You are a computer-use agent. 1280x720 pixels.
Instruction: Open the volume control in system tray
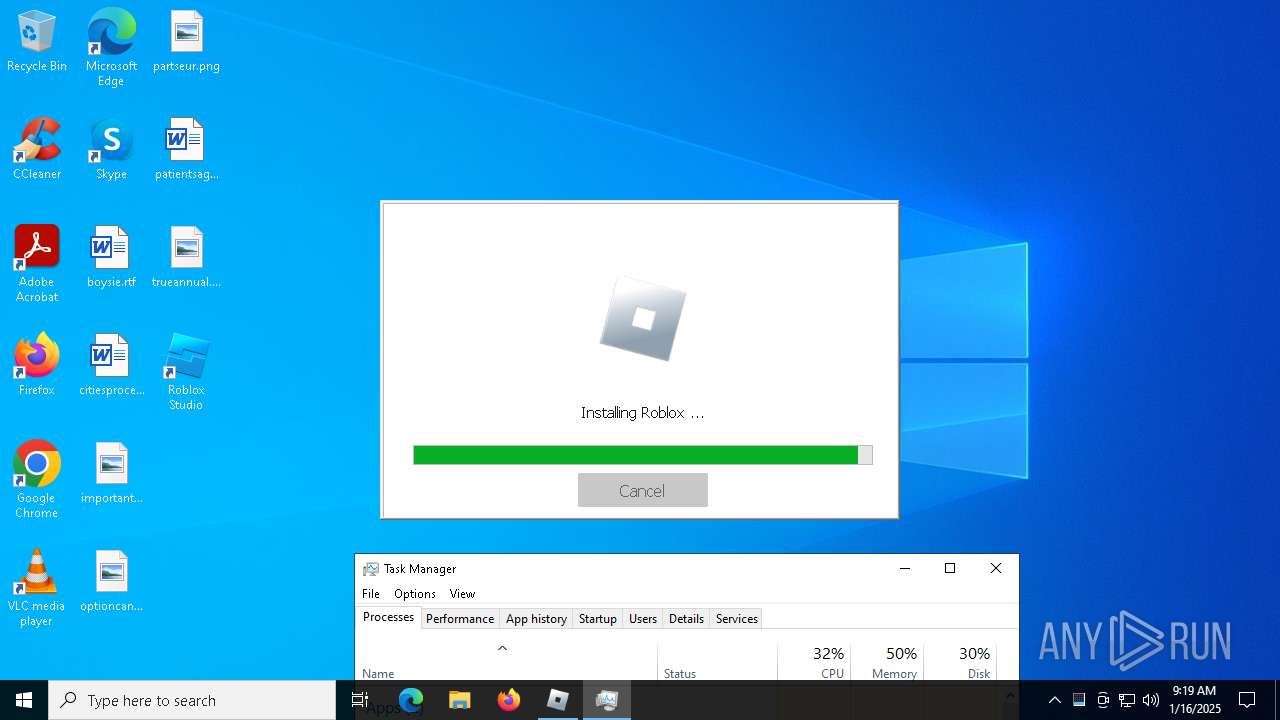1151,700
